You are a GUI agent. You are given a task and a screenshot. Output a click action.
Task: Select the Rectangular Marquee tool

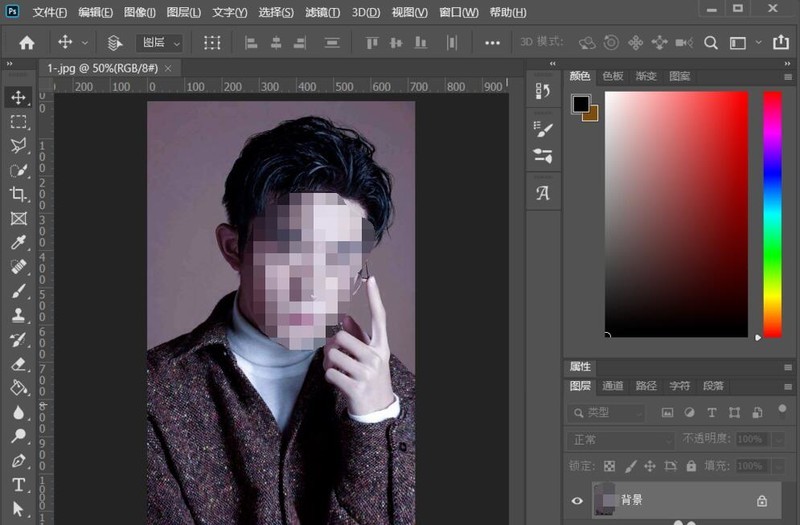[x=18, y=121]
